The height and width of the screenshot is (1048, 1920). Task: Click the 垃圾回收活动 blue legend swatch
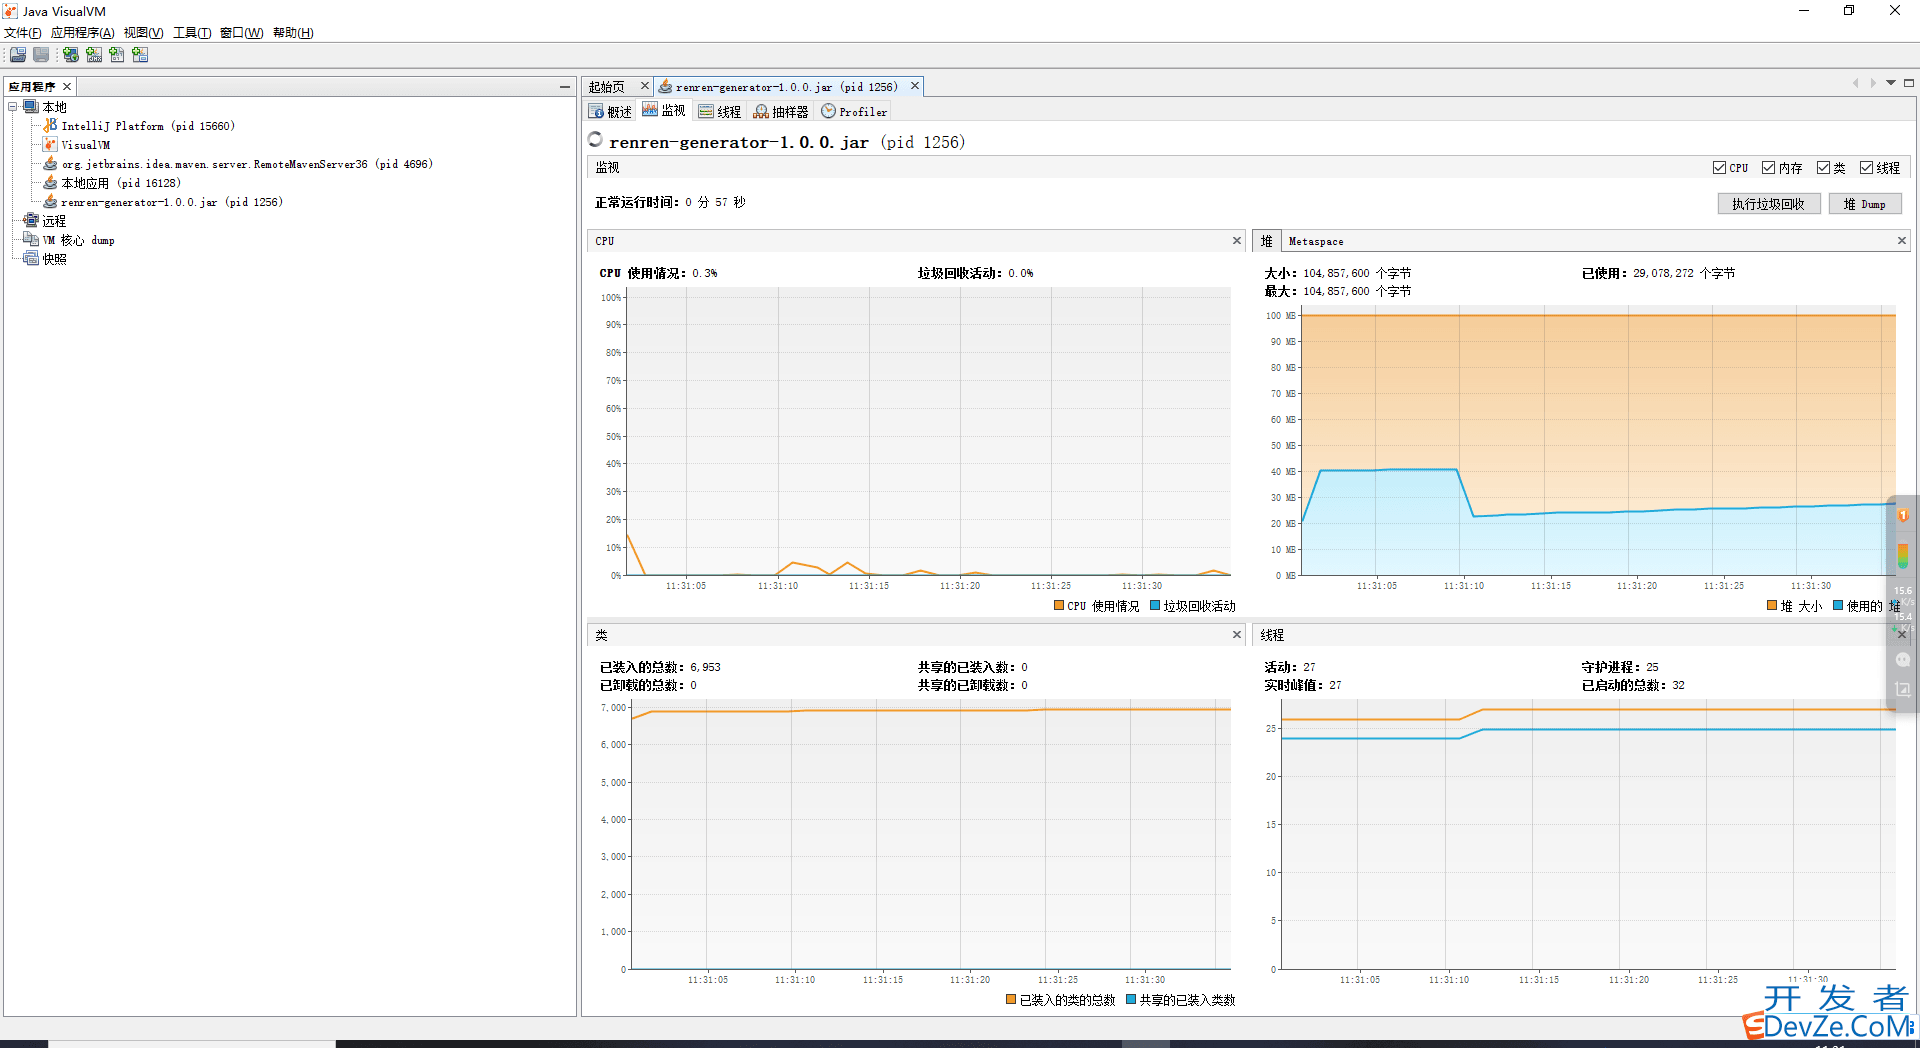point(1155,606)
